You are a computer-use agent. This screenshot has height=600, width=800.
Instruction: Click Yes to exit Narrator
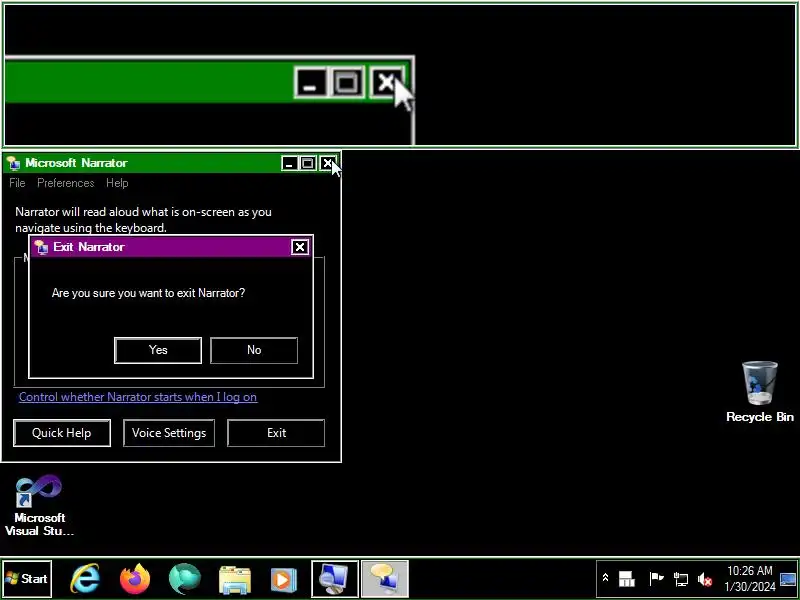pyautogui.click(x=158, y=350)
